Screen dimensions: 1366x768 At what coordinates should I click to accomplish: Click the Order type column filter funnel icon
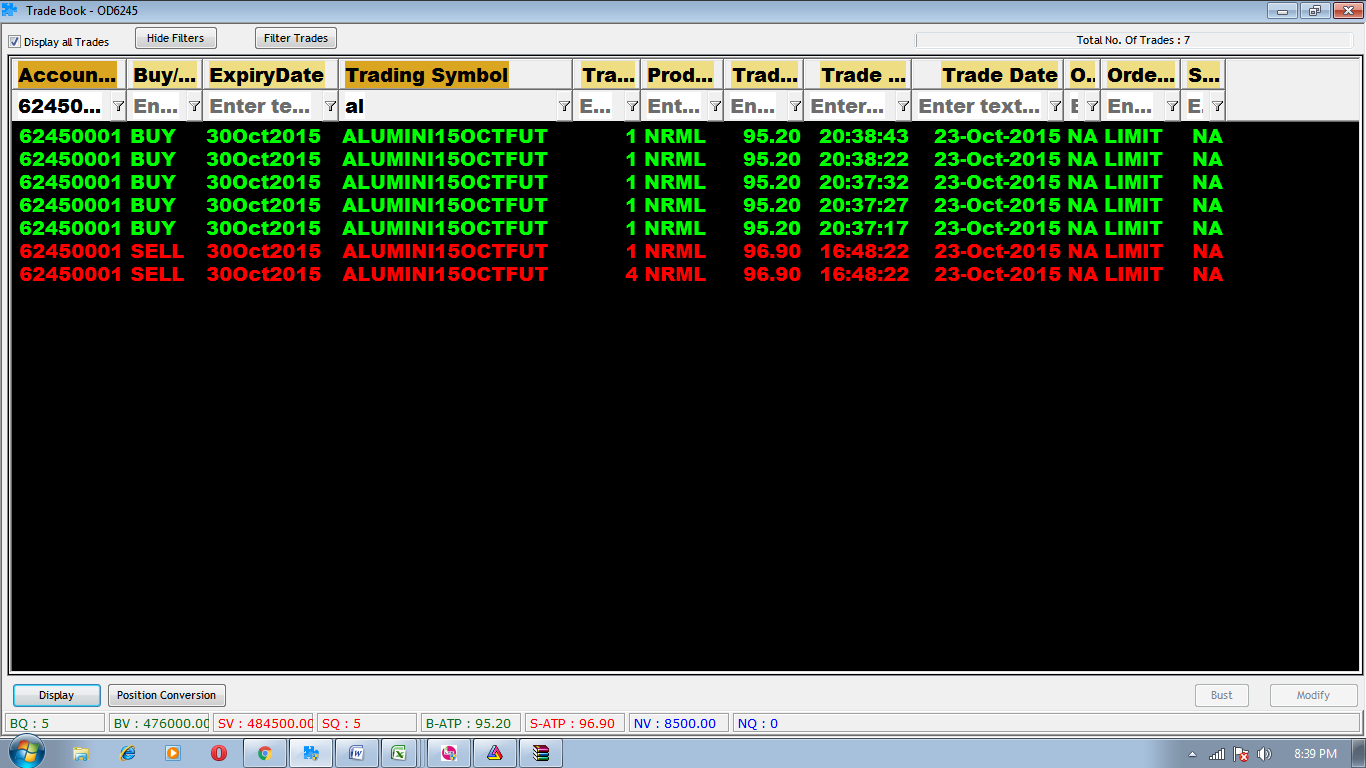1172,106
